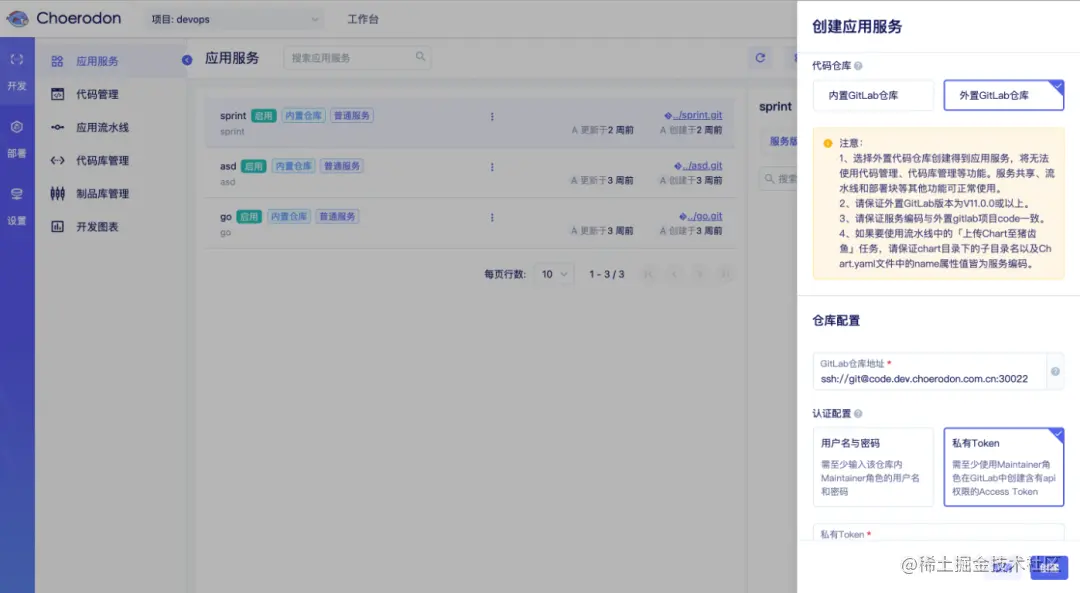This screenshot has width=1080, height=593.
Task: Click the help icon beside GitLab仓库地址 field
Action: (x=1055, y=371)
